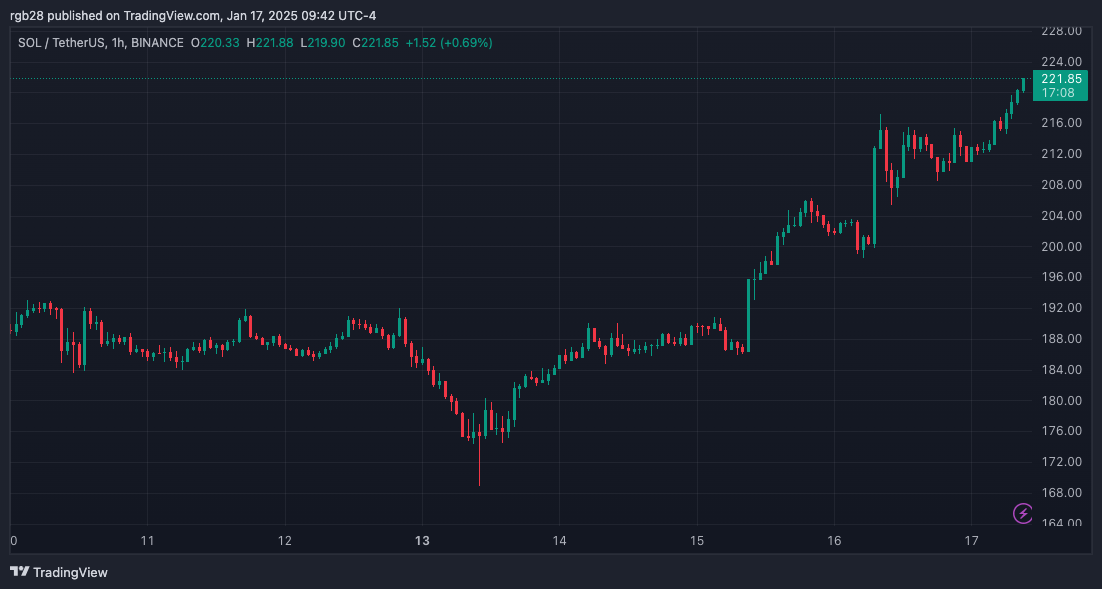Click the 17:08 candle countdown timer
The width and height of the screenshot is (1102, 589).
(x=1058, y=93)
